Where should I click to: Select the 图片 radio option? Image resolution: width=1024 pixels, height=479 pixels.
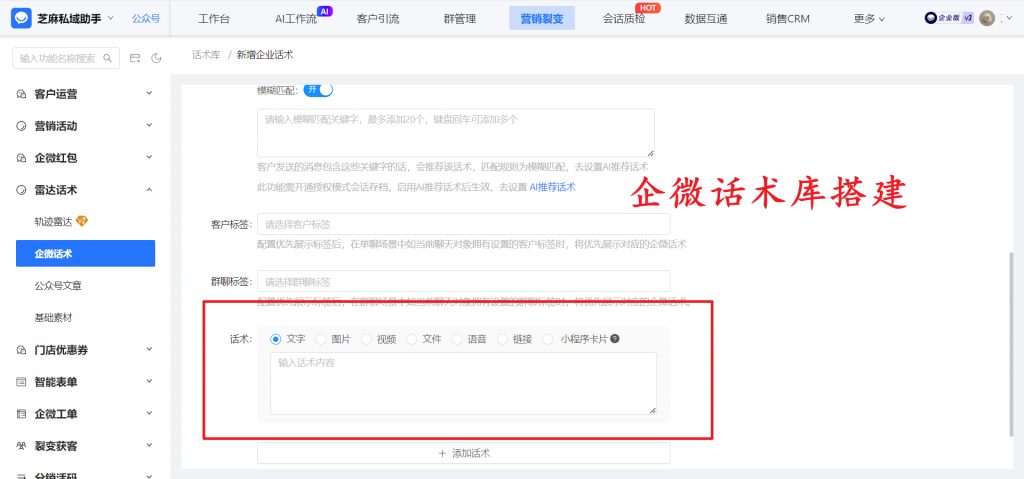click(321, 339)
